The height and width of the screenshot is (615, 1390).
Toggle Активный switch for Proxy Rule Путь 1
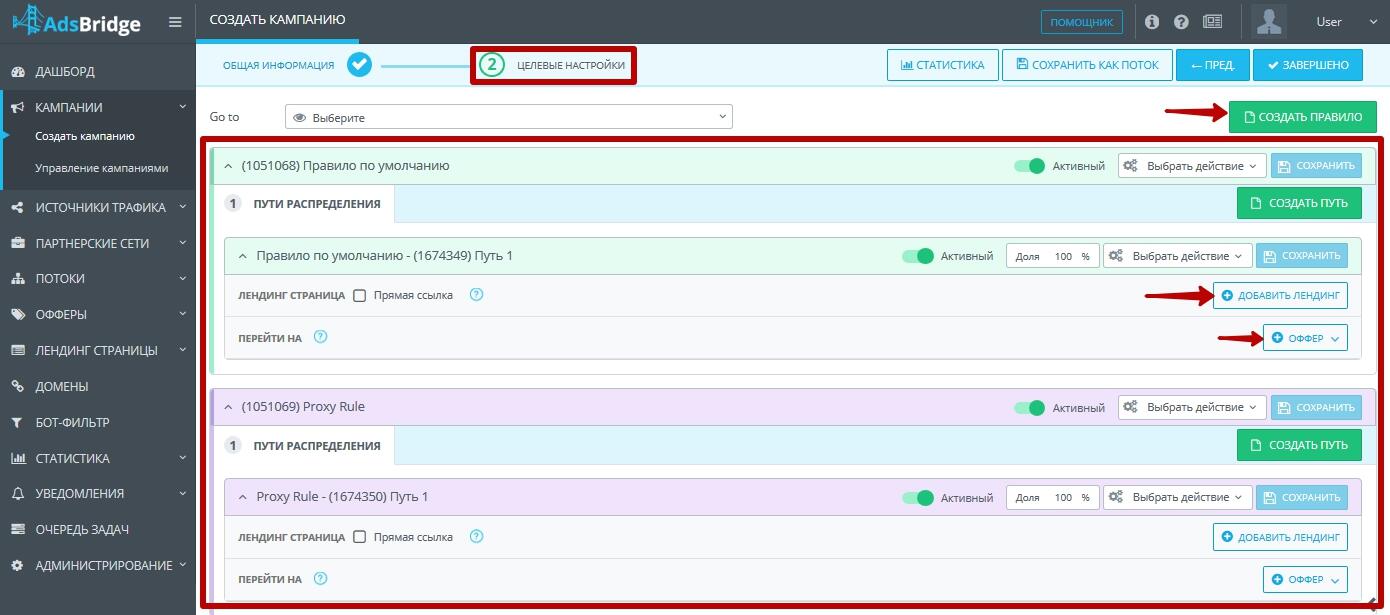click(917, 497)
